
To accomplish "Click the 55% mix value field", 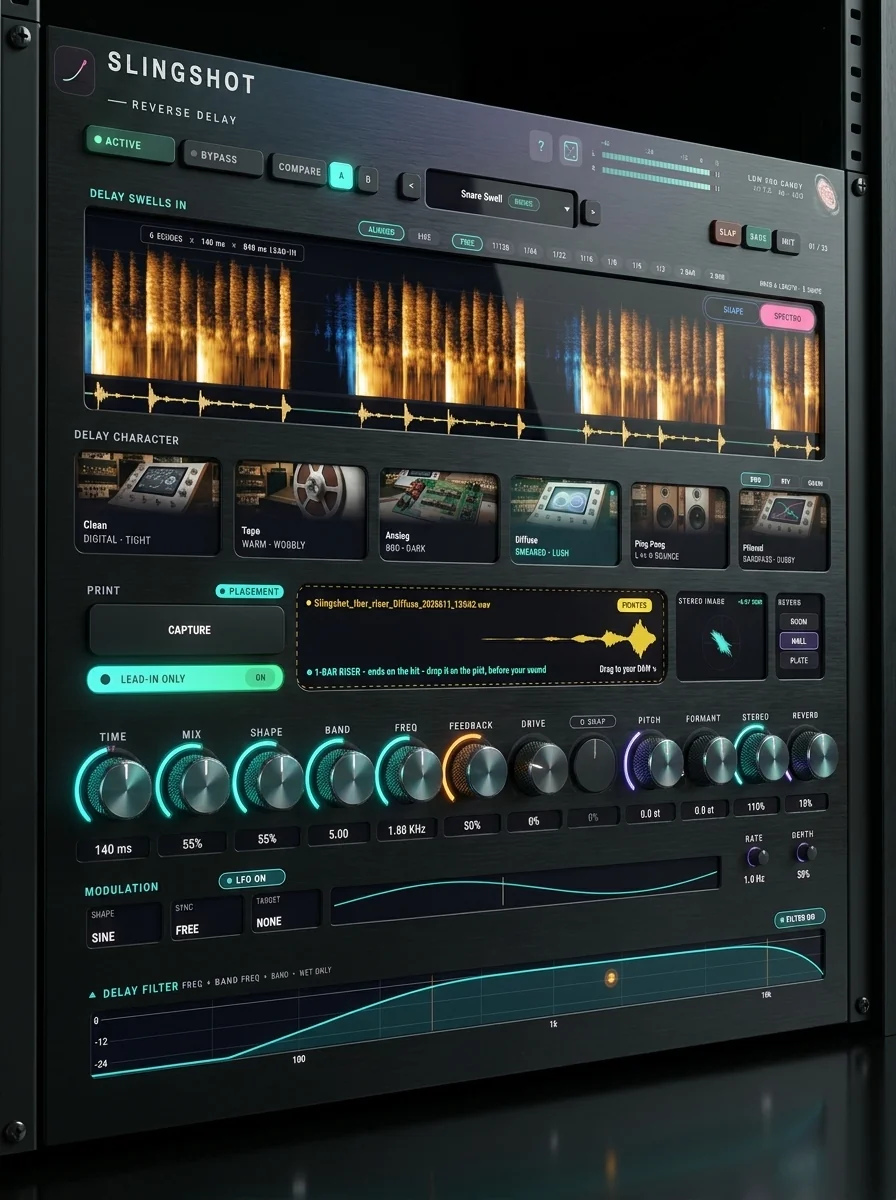I will 192,843.
